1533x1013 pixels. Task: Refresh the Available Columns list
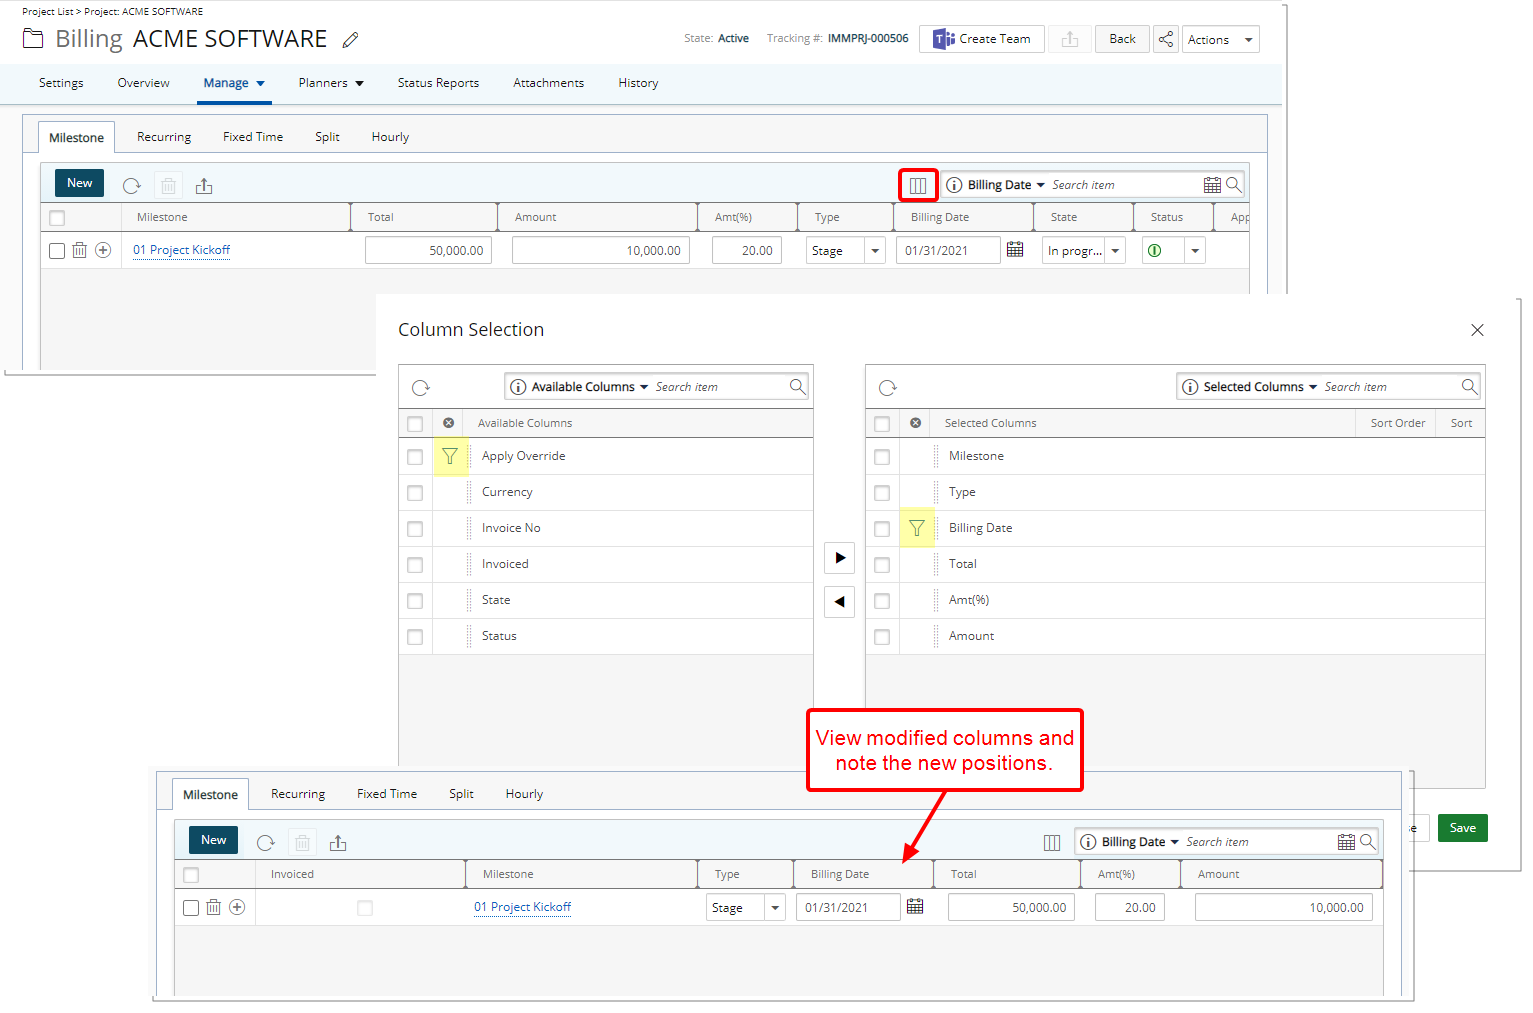tap(421, 388)
